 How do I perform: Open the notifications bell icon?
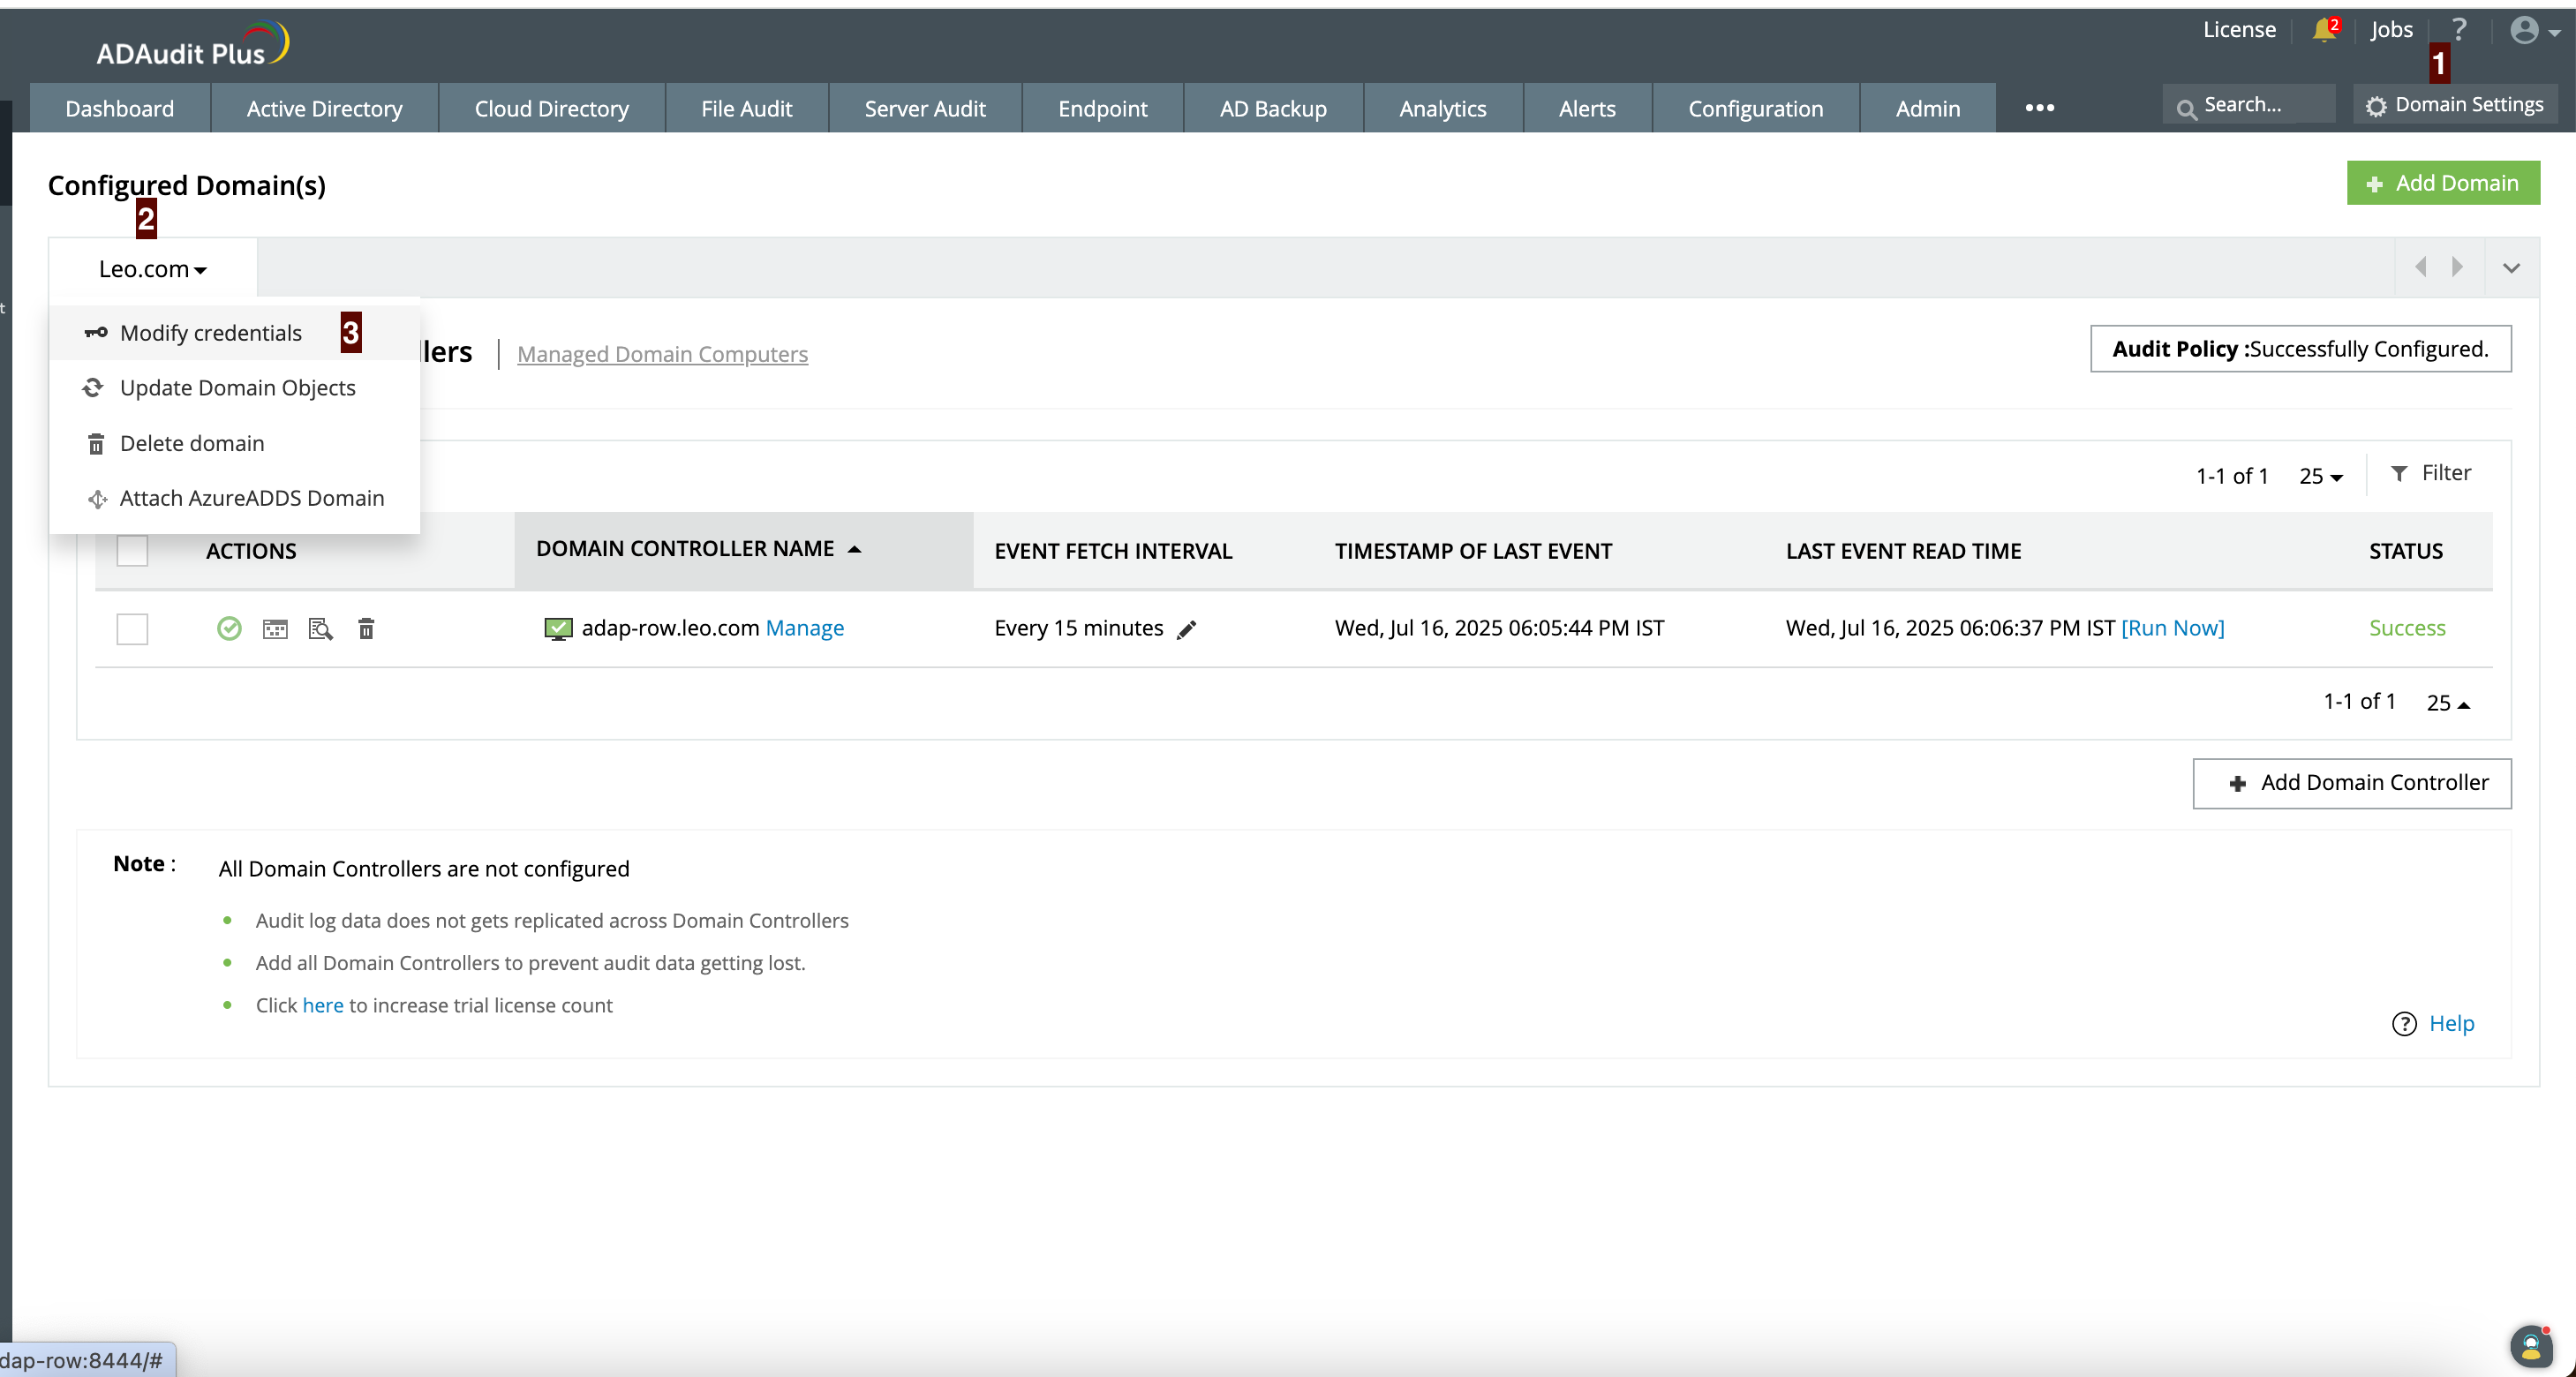click(x=2323, y=30)
